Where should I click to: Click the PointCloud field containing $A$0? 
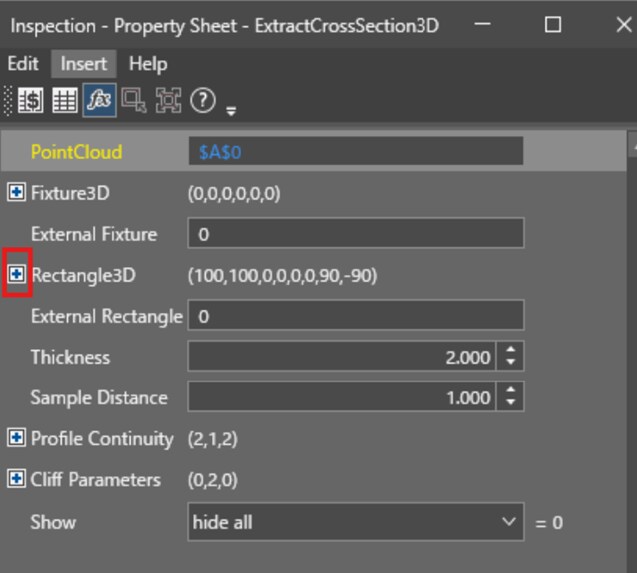click(x=355, y=152)
